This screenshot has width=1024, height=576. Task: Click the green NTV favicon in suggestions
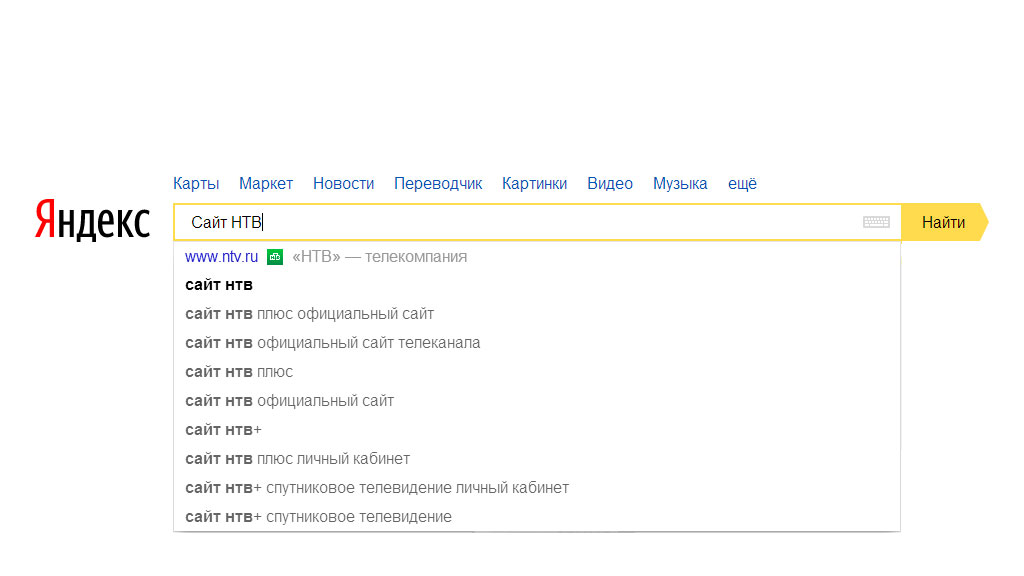(275, 257)
